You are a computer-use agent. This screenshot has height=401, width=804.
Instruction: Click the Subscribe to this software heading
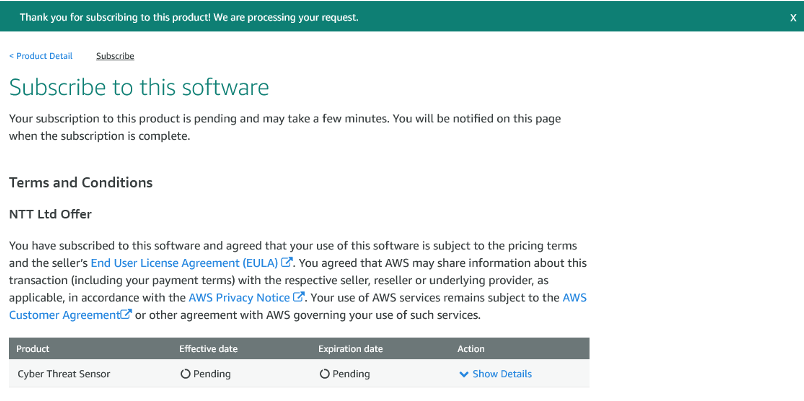[139, 87]
